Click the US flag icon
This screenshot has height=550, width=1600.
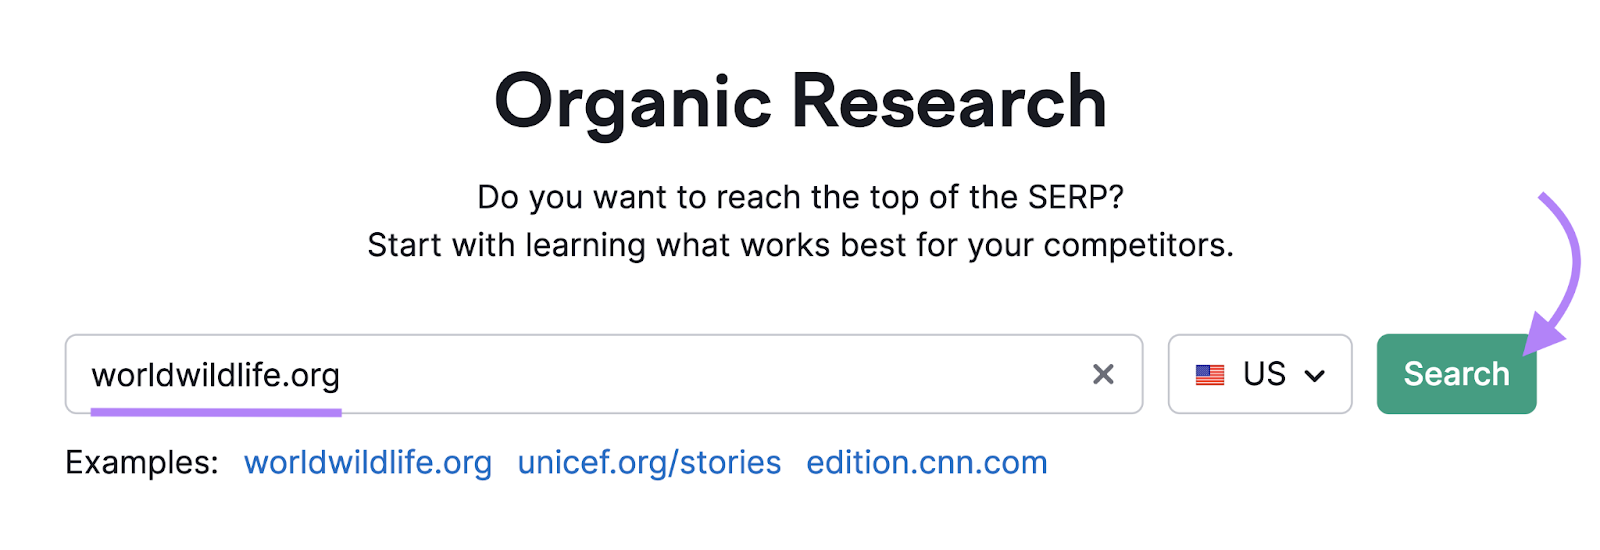tap(1210, 375)
